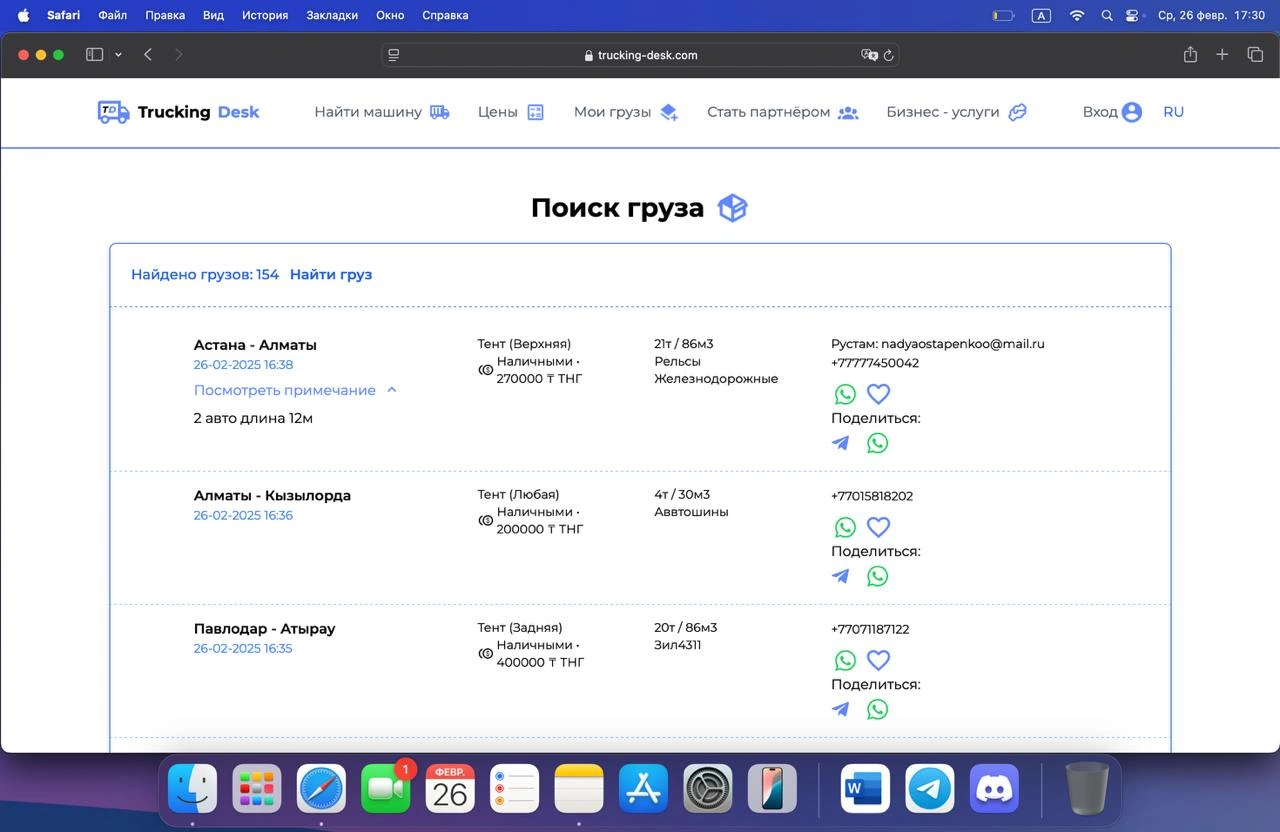
Task: Share Алматы - Кызылорда cargo via WhatsApp
Action: click(877, 576)
